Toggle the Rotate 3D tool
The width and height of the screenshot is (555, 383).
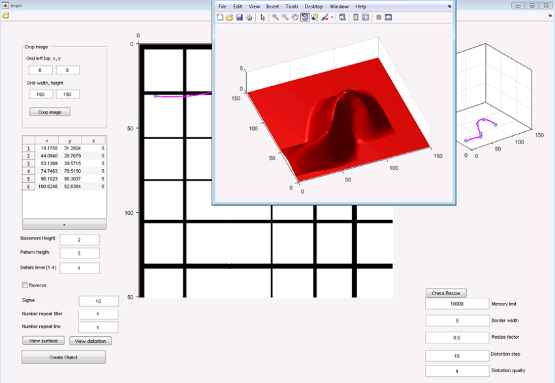(x=304, y=17)
